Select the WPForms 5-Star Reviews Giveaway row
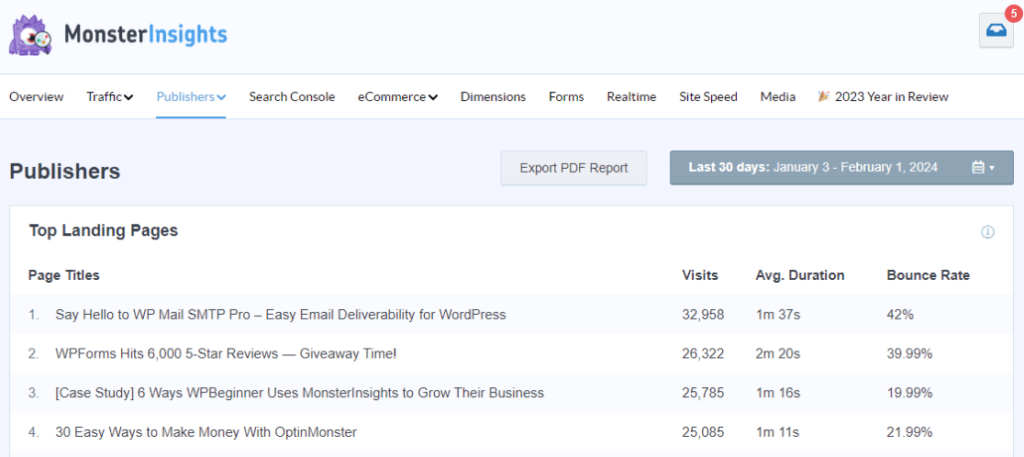 [226, 353]
